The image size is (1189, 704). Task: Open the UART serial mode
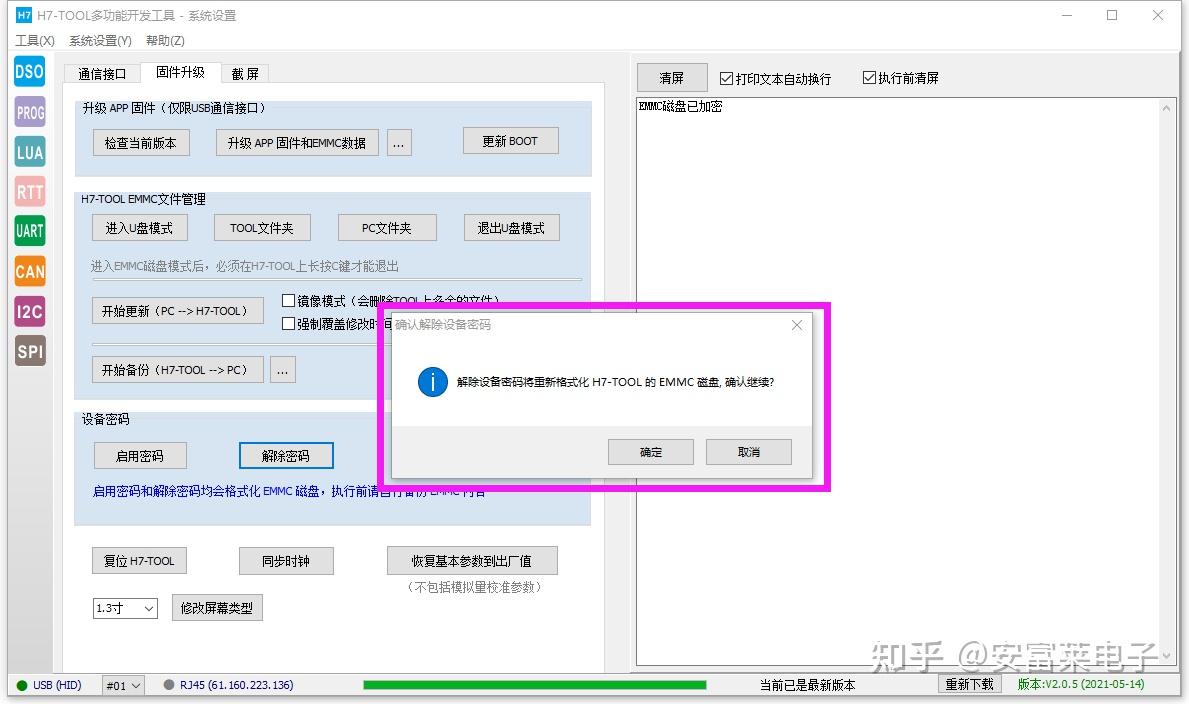(x=29, y=231)
